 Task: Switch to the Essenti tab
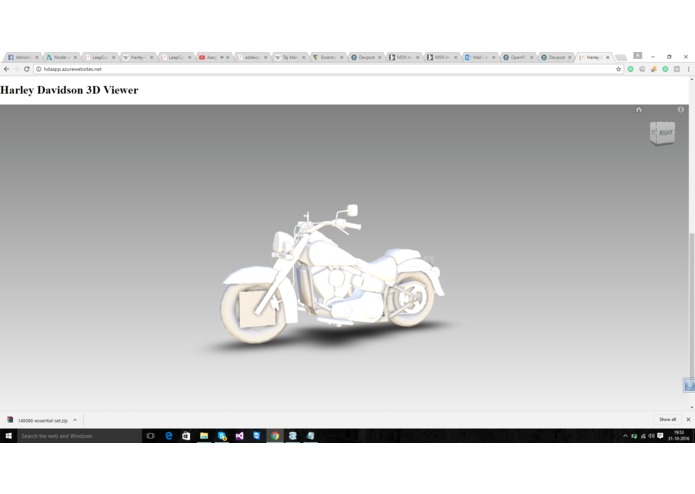327,58
